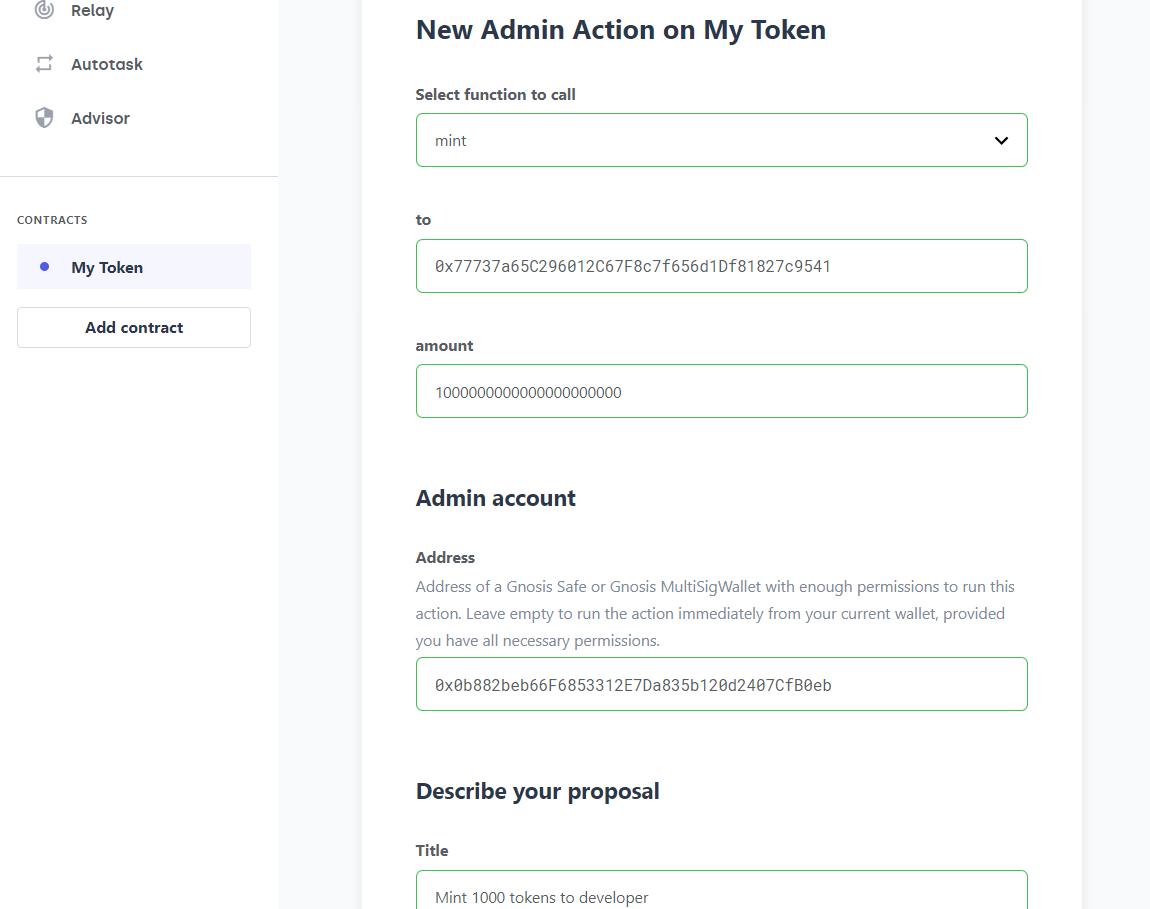Click the Autotask arrows icon
Viewport: 1150px width, 909px height.
(x=44, y=64)
